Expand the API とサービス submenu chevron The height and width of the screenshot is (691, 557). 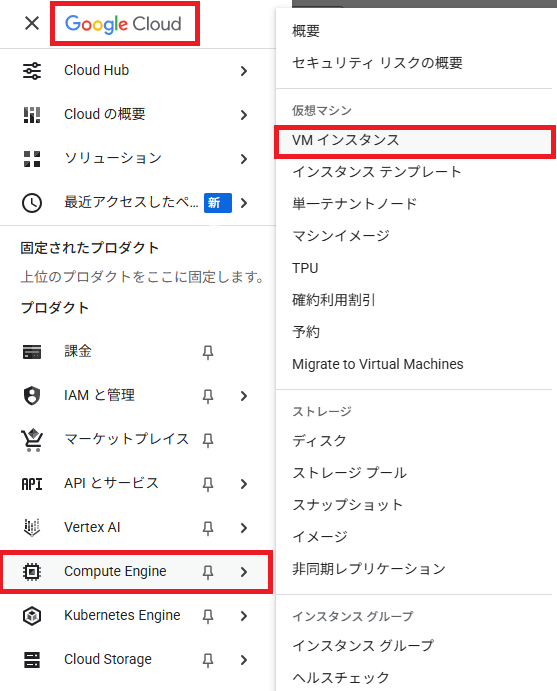244,484
